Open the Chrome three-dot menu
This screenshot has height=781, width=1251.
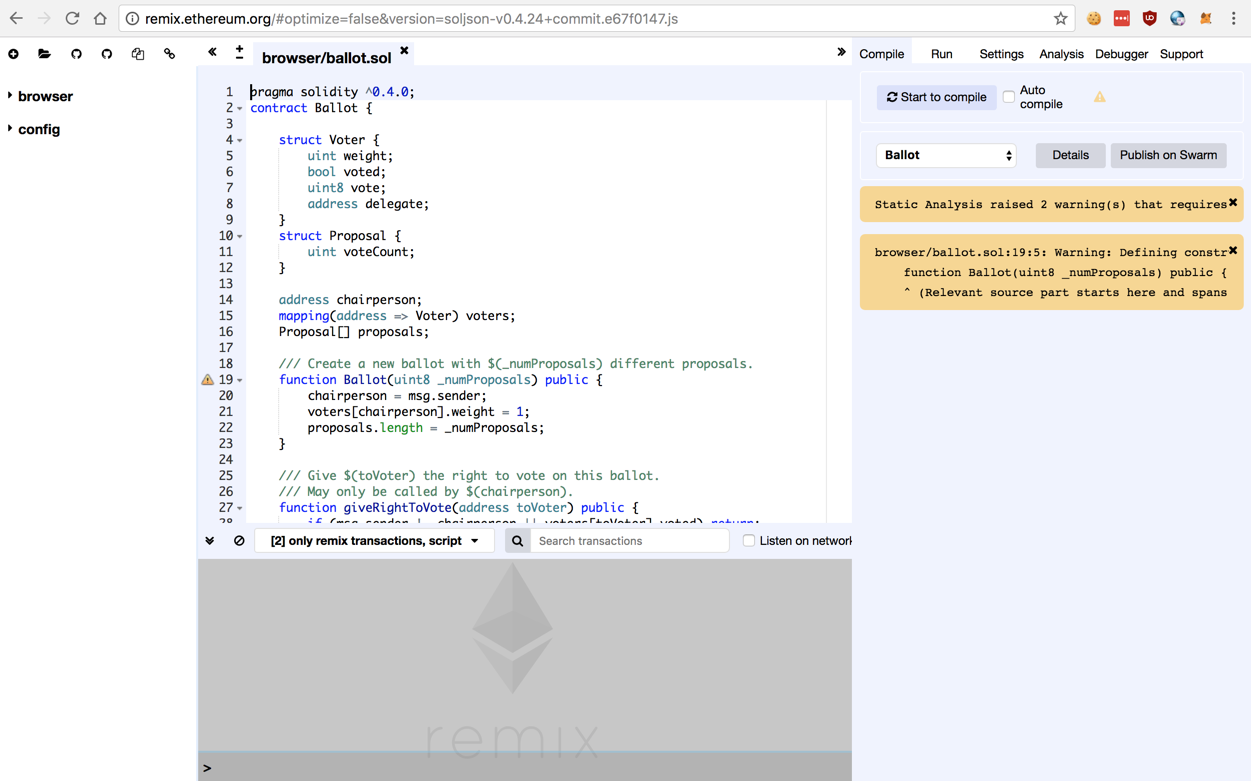pos(1234,18)
